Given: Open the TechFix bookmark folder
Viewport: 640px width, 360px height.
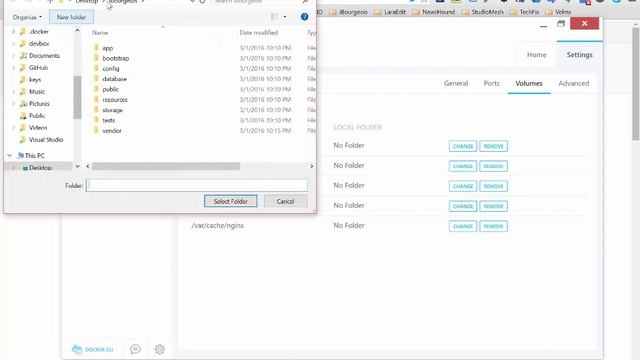Looking at the screenshot, I should click(525, 12).
